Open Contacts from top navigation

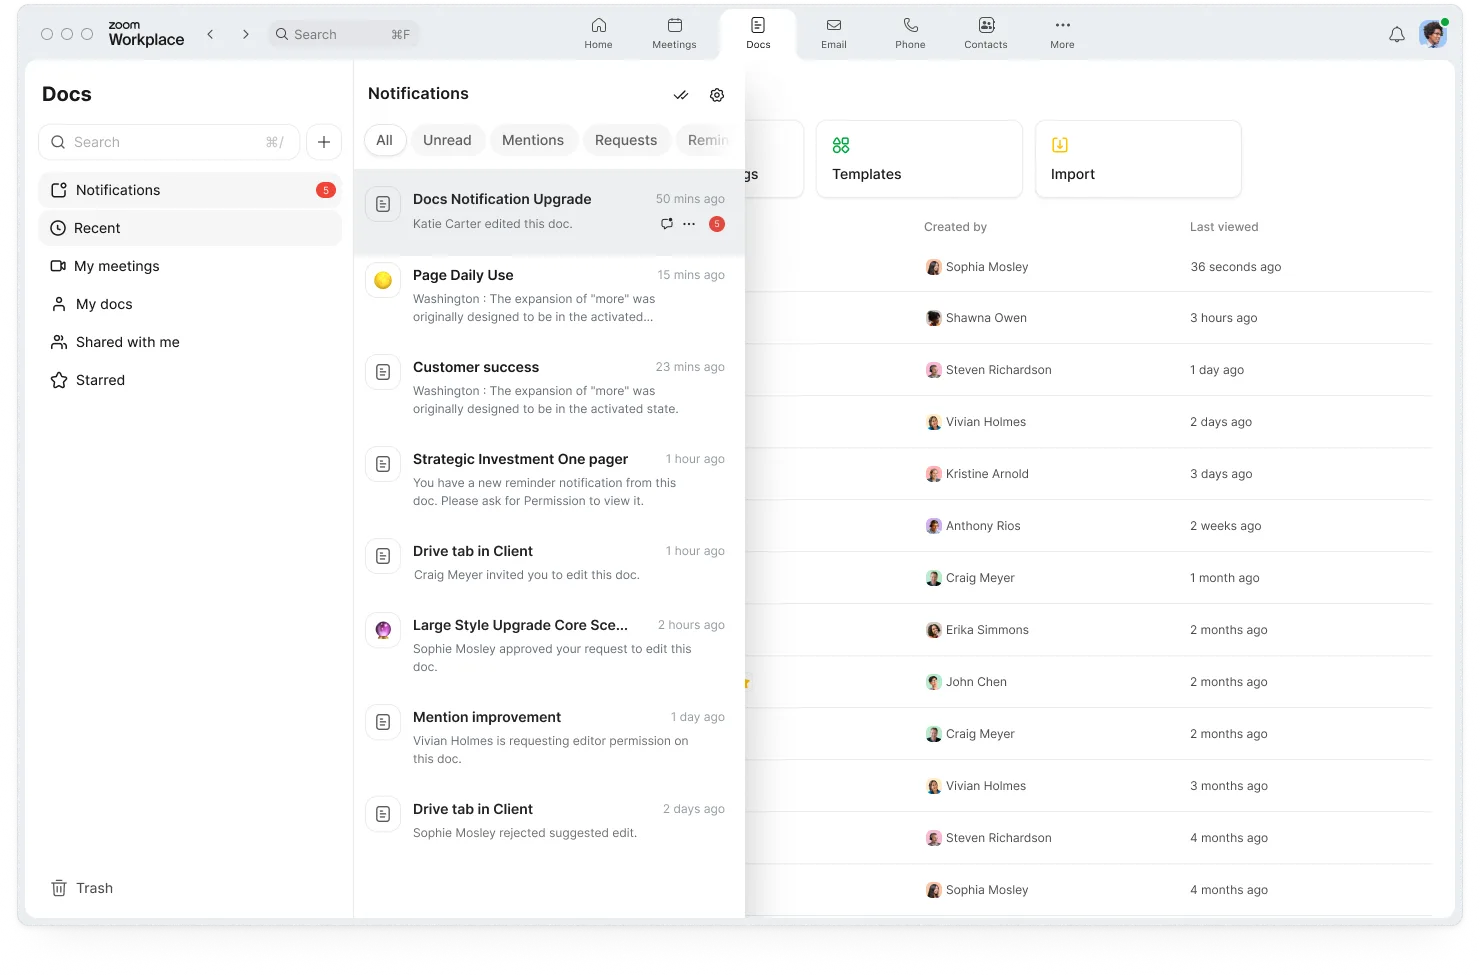(985, 33)
